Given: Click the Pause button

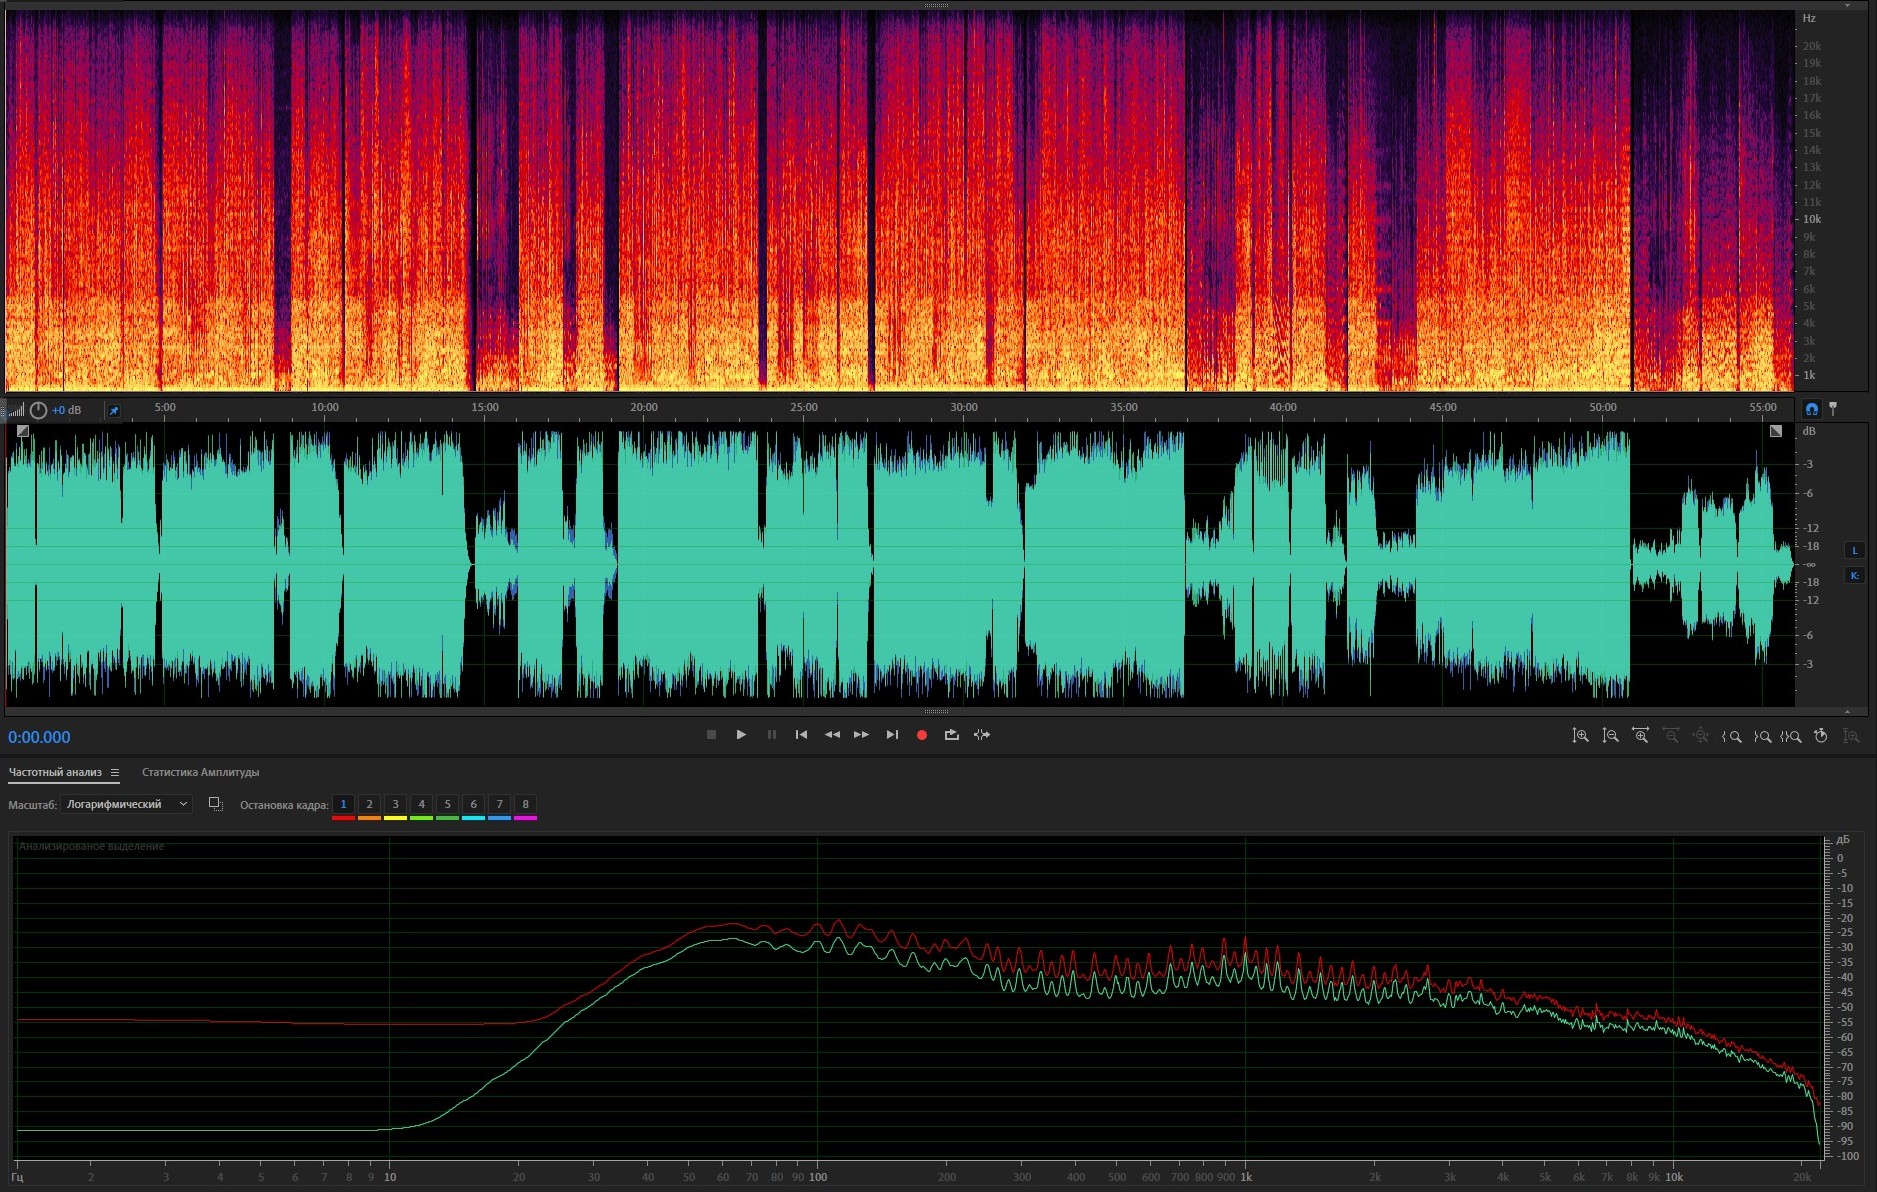Looking at the screenshot, I should 771,735.
